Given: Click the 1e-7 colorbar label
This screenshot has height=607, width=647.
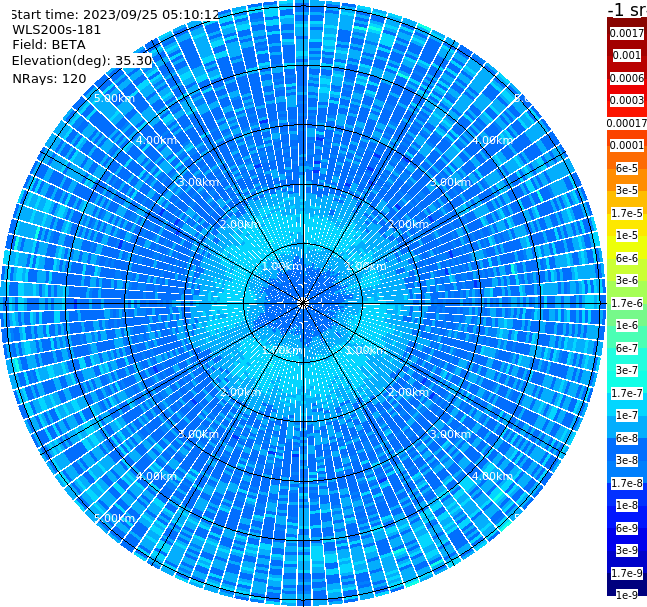Looking at the screenshot, I should pyautogui.click(x=627, y=415).
